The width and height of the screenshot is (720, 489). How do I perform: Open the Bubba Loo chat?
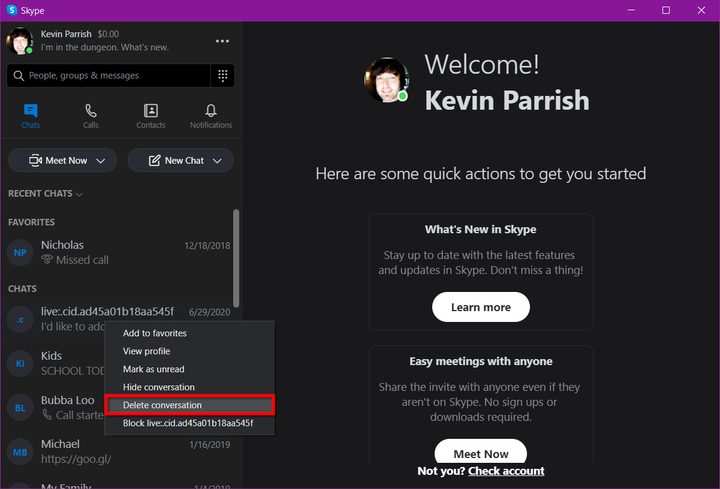click(55, 407)
